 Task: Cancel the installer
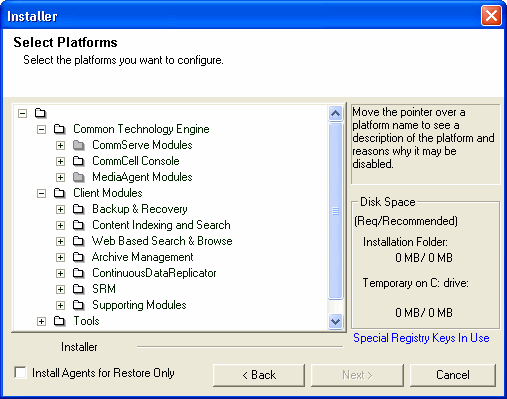(x=453, y=375)
